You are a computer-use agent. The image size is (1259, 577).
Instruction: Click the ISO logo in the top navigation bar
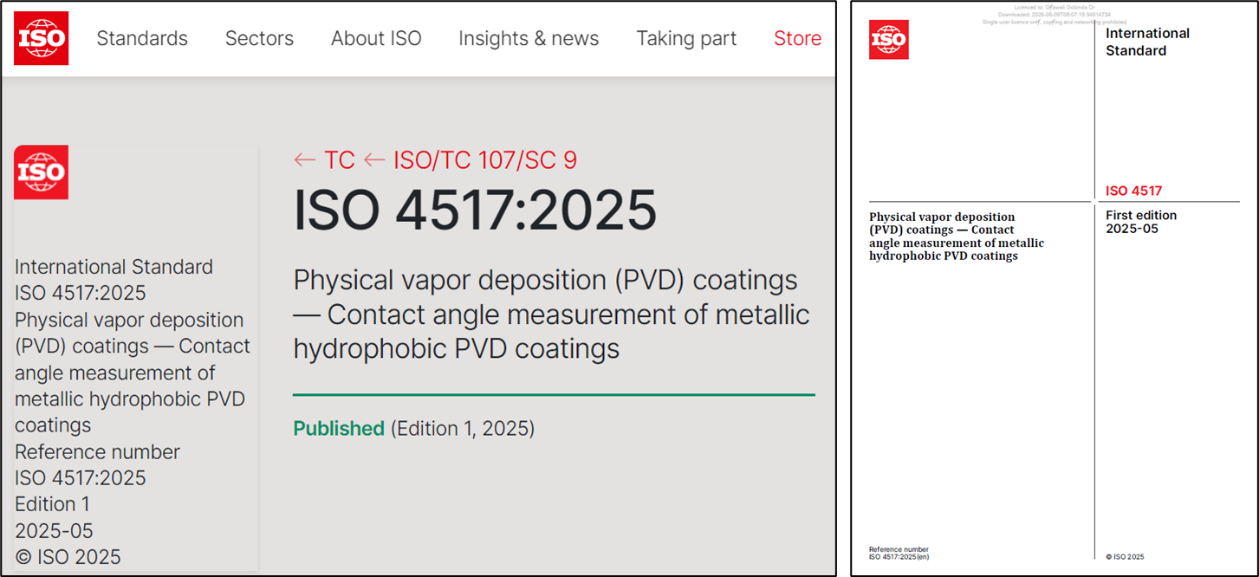[x=41, y=38]
